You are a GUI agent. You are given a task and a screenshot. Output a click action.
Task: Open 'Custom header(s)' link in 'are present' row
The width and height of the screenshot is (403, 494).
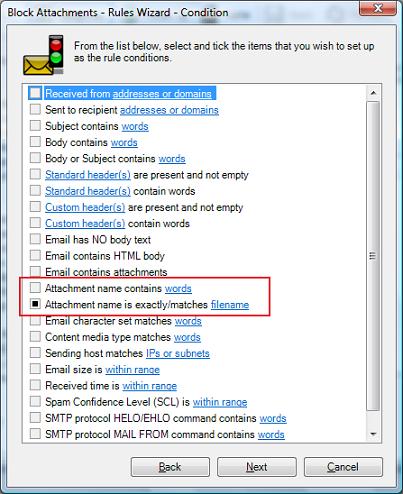pos(85,207)
